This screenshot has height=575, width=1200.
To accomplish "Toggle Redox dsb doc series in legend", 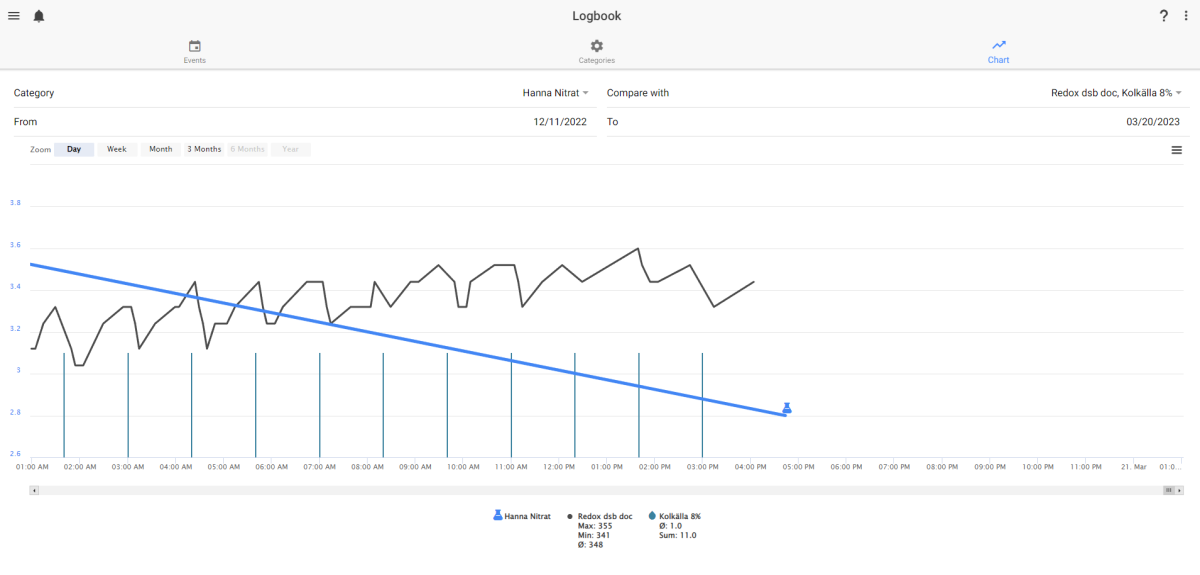I will coord(600,517).
